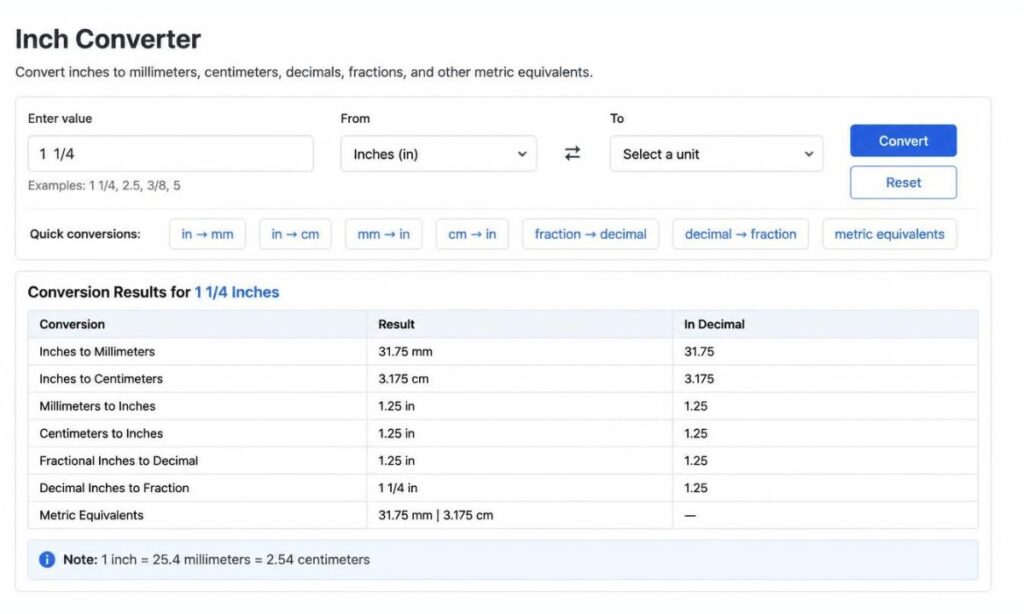Click the Convert button
This screenshot has height=614, width=1024.
(903, 141)
